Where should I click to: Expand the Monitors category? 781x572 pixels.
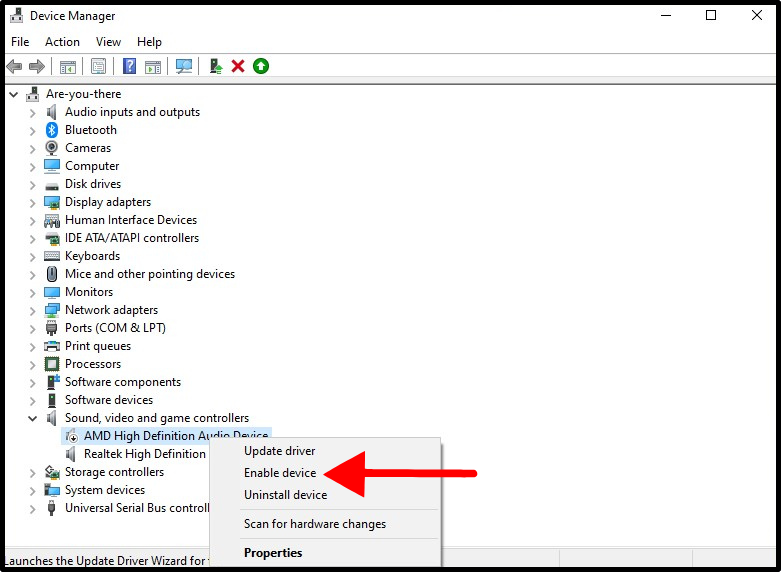pyautogui.click(x=32, y=293)
